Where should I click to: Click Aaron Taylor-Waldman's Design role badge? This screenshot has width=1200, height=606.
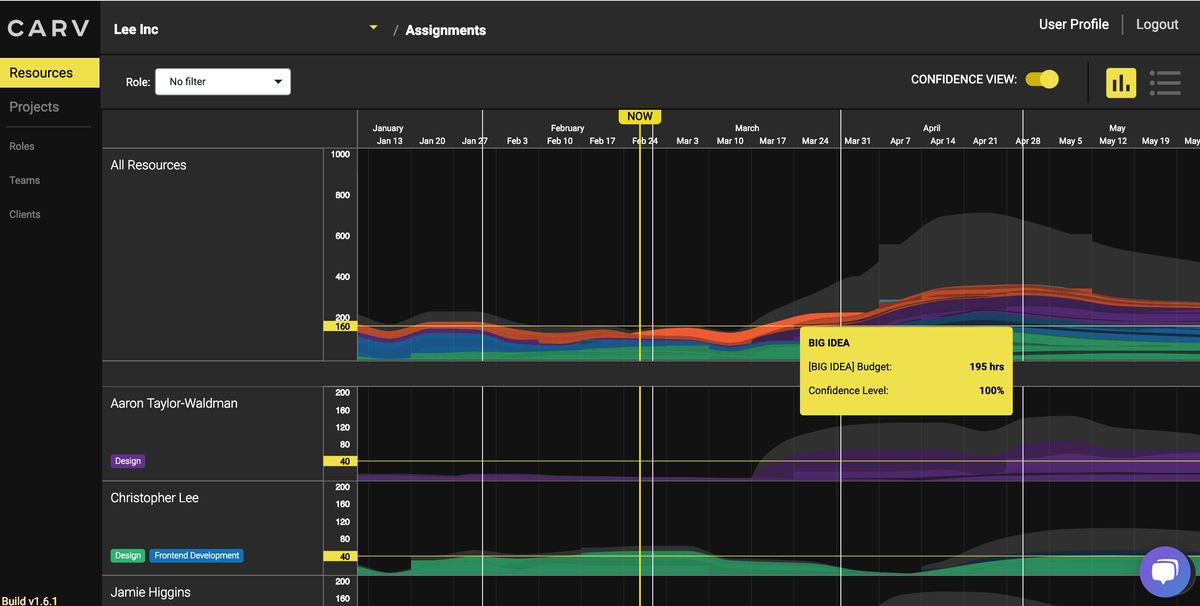[x=127, y=461]
